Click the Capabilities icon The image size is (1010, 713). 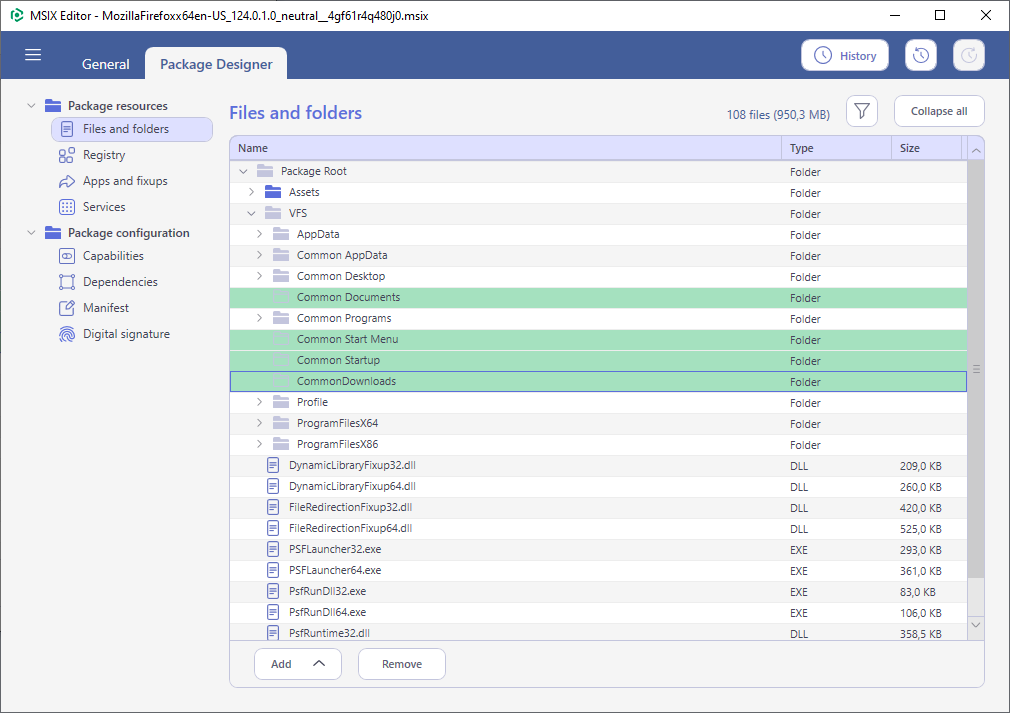point(66,256)
